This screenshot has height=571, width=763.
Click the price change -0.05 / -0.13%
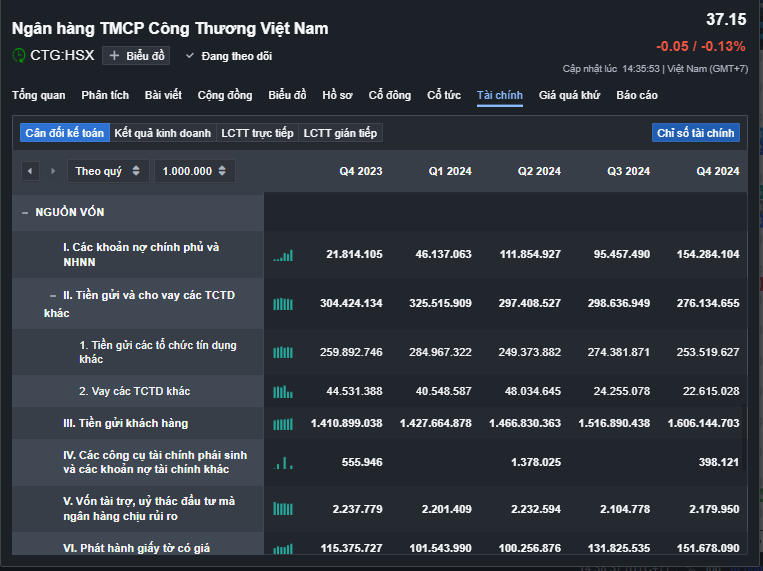701,46
